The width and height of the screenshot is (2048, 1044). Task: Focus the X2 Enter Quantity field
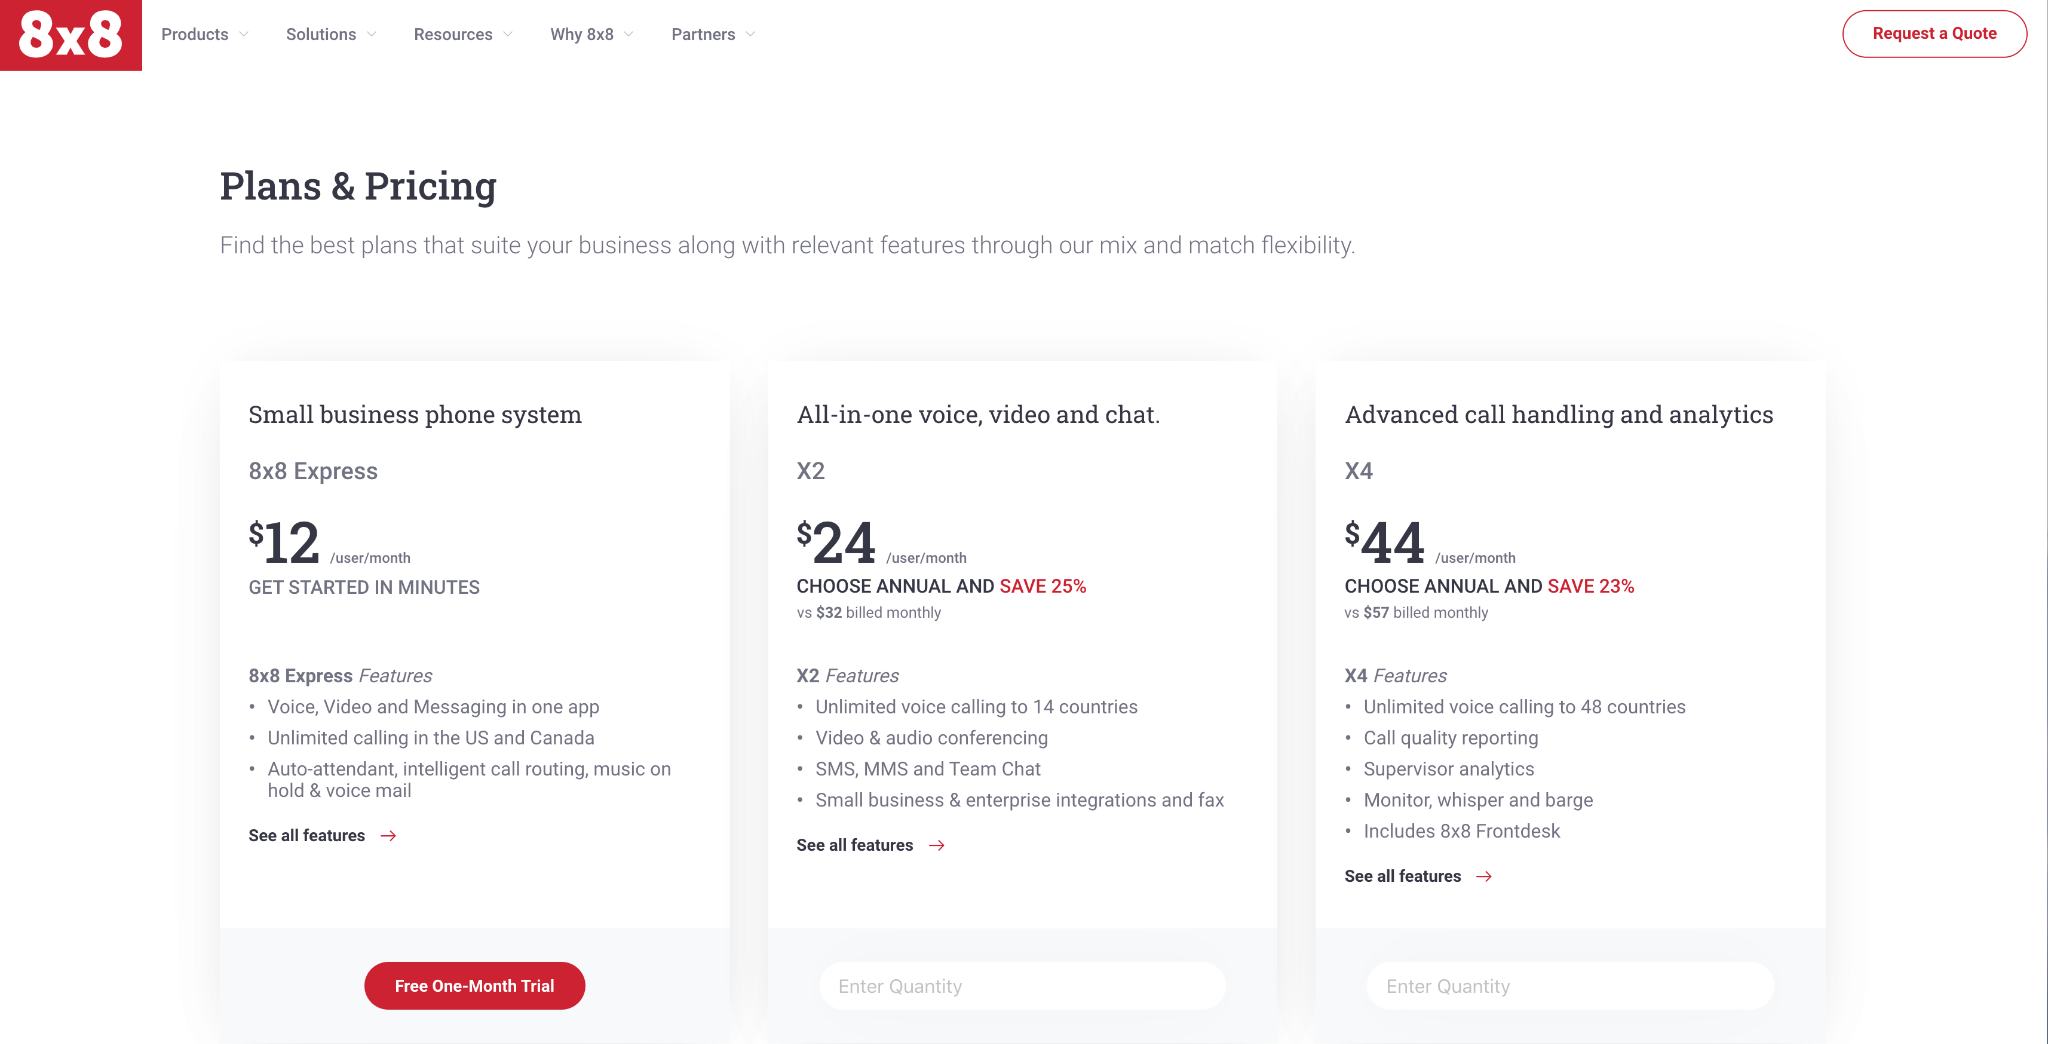[x=1022, y=986]
